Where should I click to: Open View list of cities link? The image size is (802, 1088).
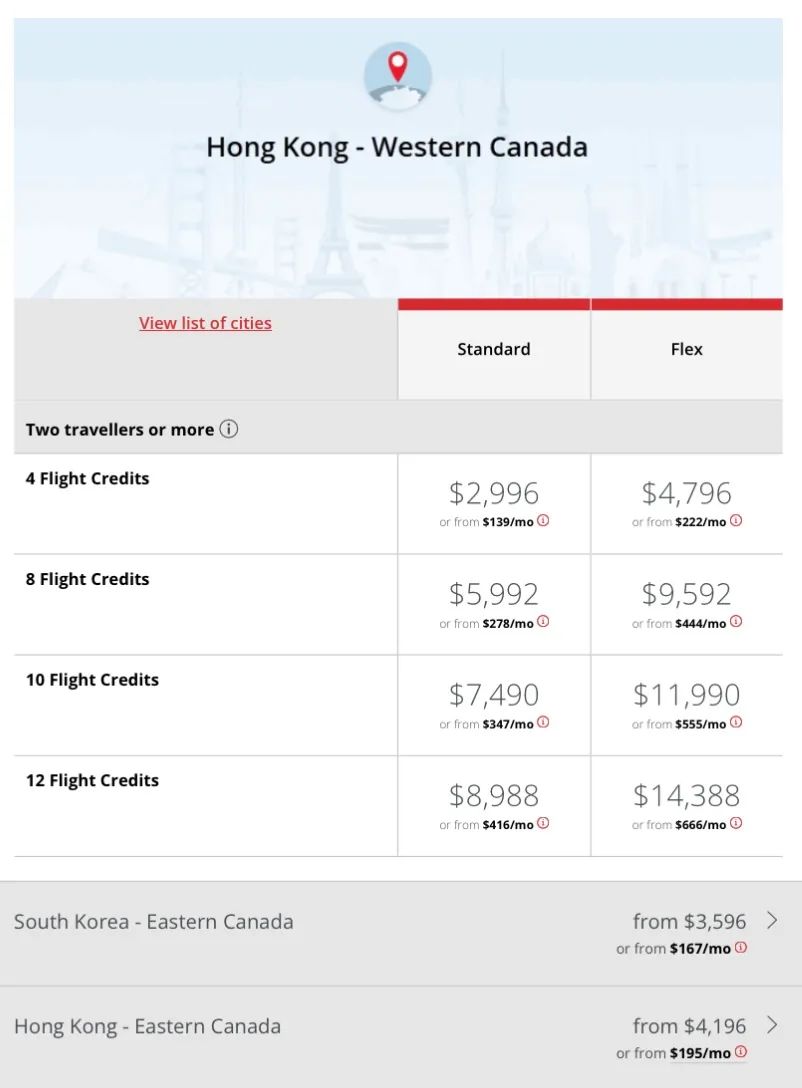pyautogui.click(x=205, y=323)
